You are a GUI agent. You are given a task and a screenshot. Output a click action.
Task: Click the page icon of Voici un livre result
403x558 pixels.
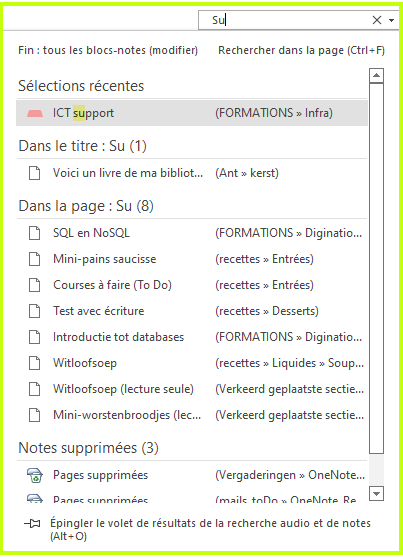coord(35,173)
